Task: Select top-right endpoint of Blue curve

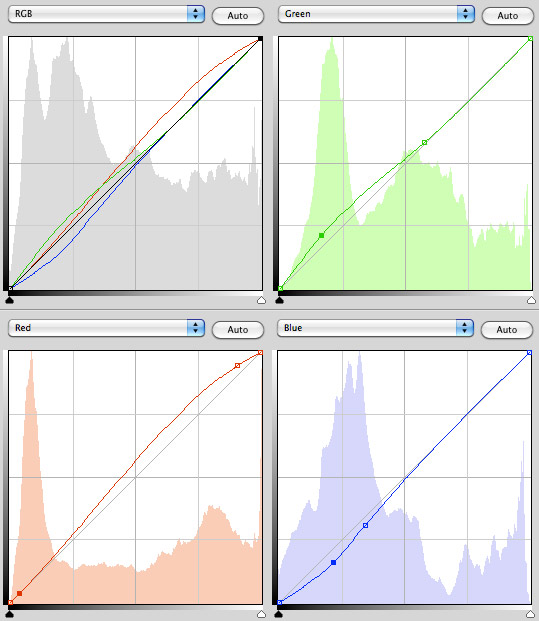Action: pos(529,352)
